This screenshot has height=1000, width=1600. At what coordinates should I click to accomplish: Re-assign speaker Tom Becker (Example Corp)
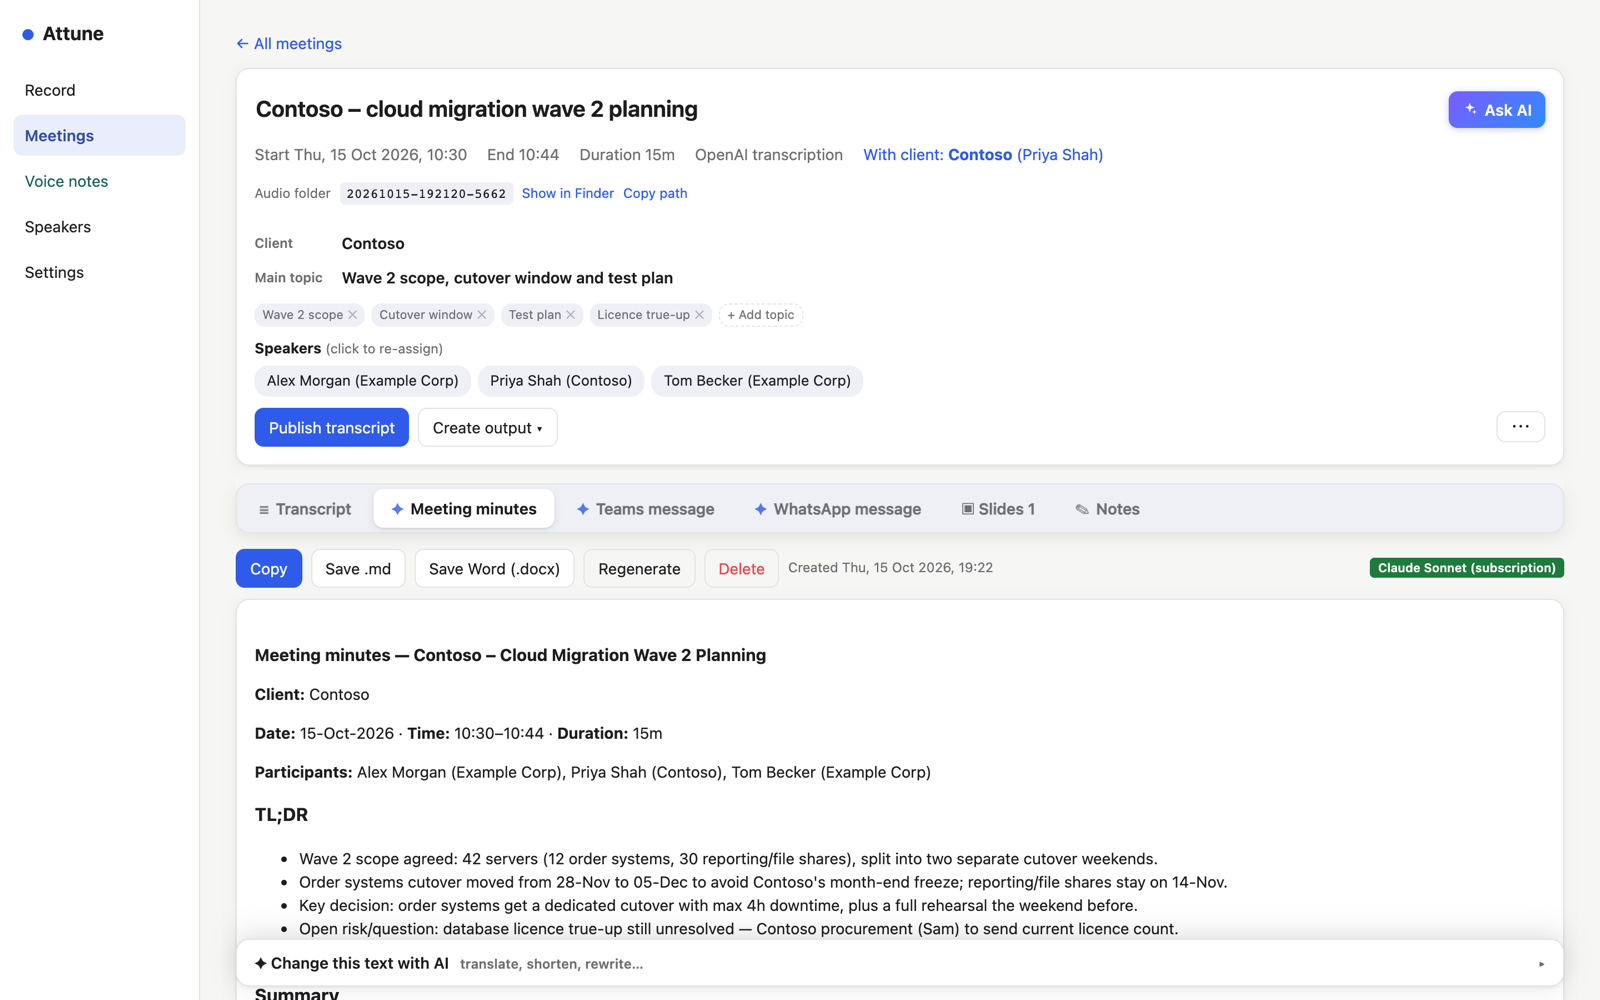[757, 381]
